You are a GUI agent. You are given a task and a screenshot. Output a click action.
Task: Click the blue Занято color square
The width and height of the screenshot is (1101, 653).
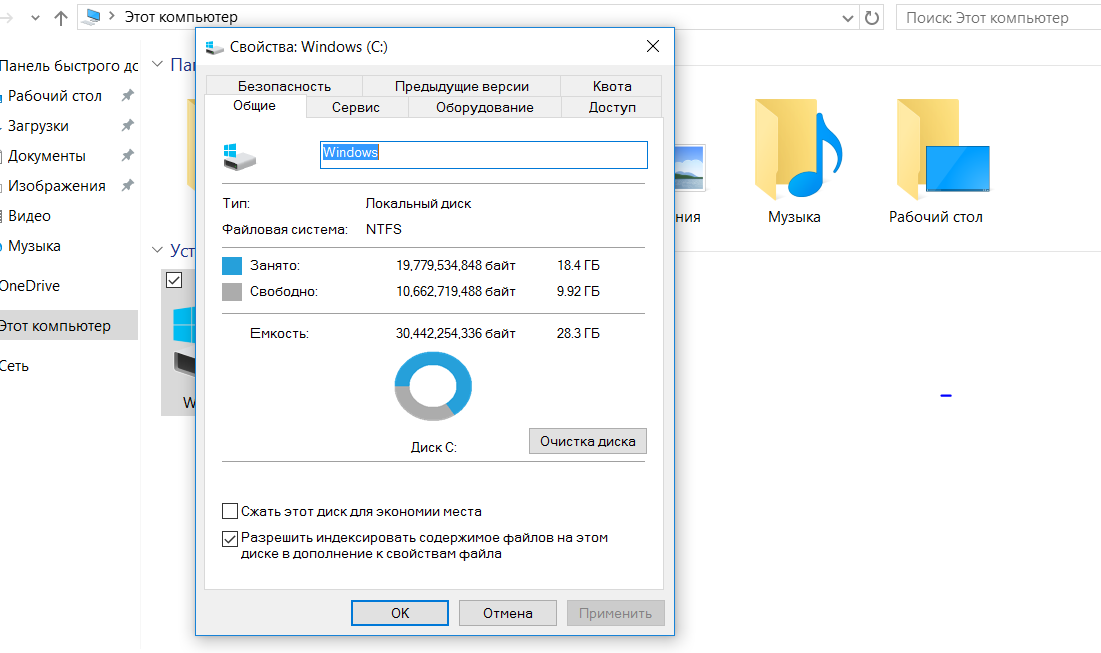point(232,265)
